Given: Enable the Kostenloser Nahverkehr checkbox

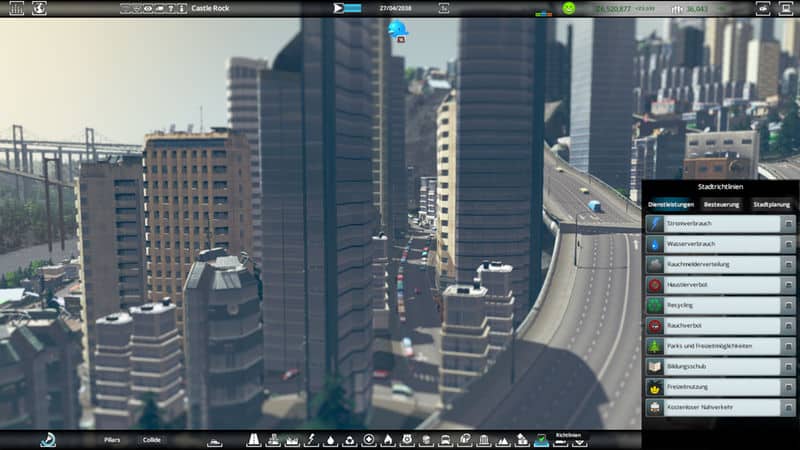Looking at the screenshot, I should point(788,408).
